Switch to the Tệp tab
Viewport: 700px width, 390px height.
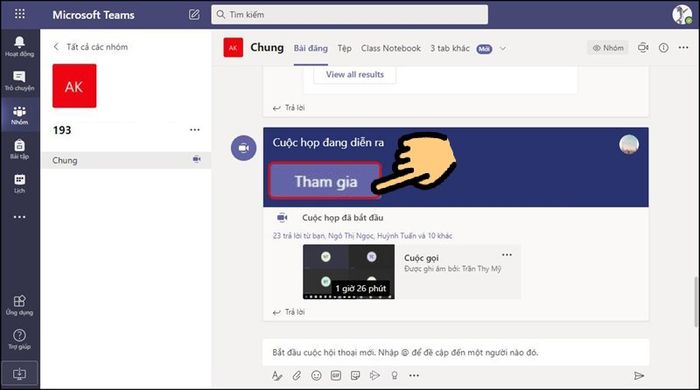tap(344, 48)
